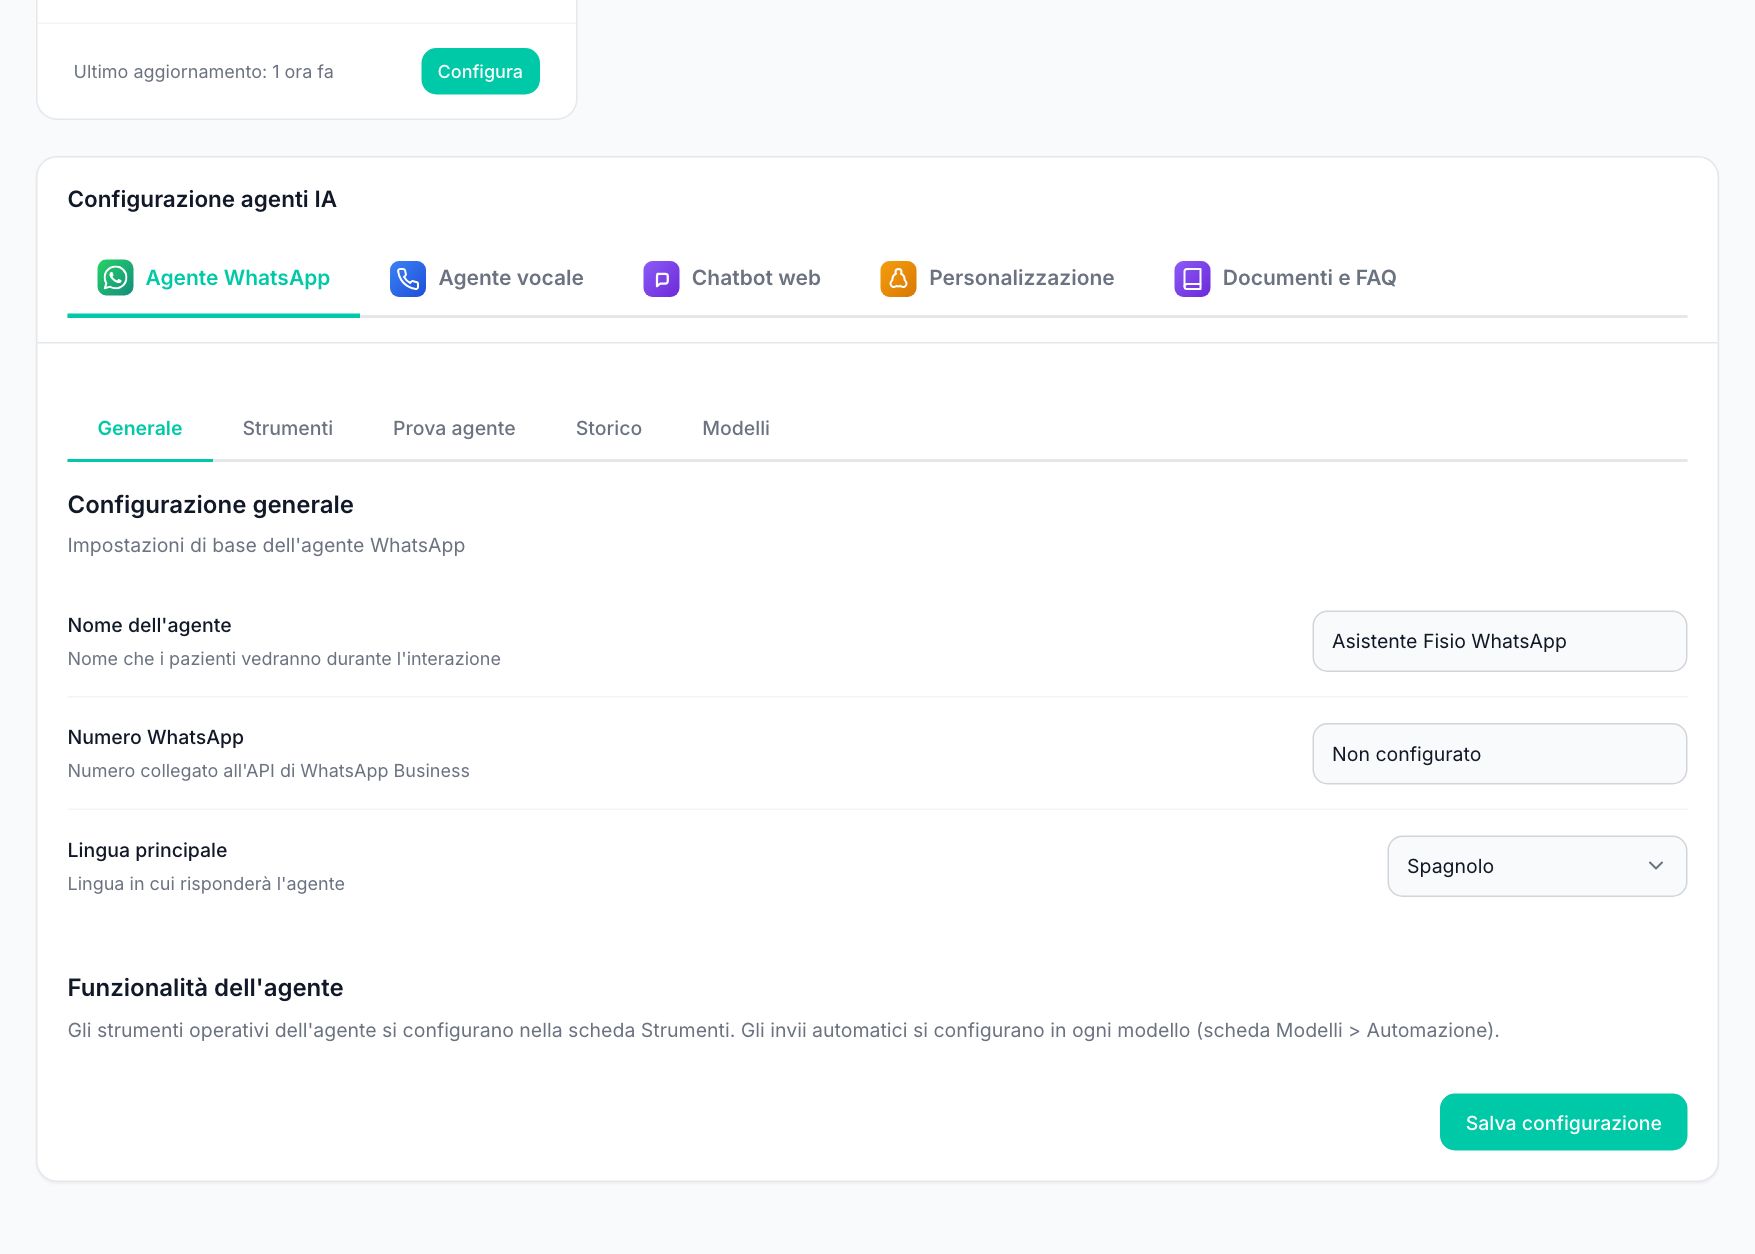Click the green WhatsApp logo icon

[x=115, y=278]
